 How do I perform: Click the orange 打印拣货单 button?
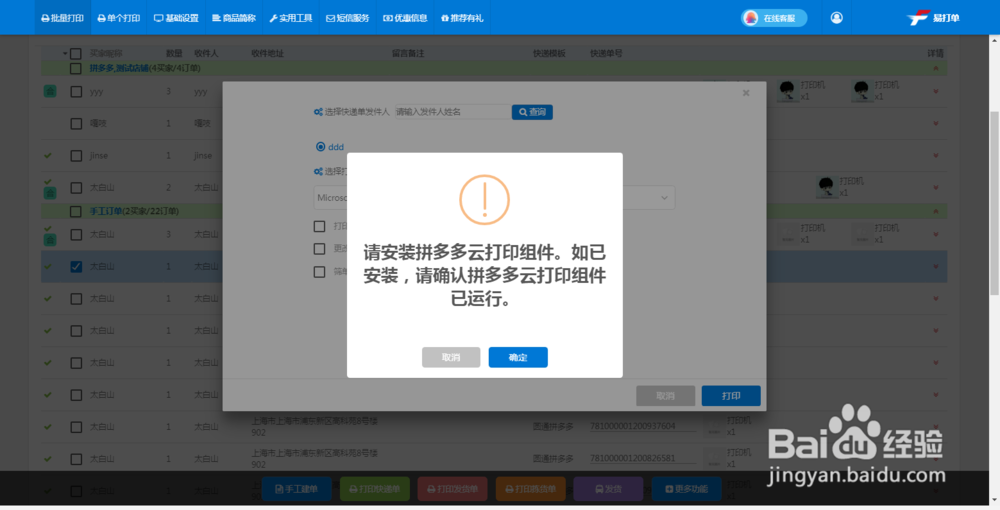point(530,489)
